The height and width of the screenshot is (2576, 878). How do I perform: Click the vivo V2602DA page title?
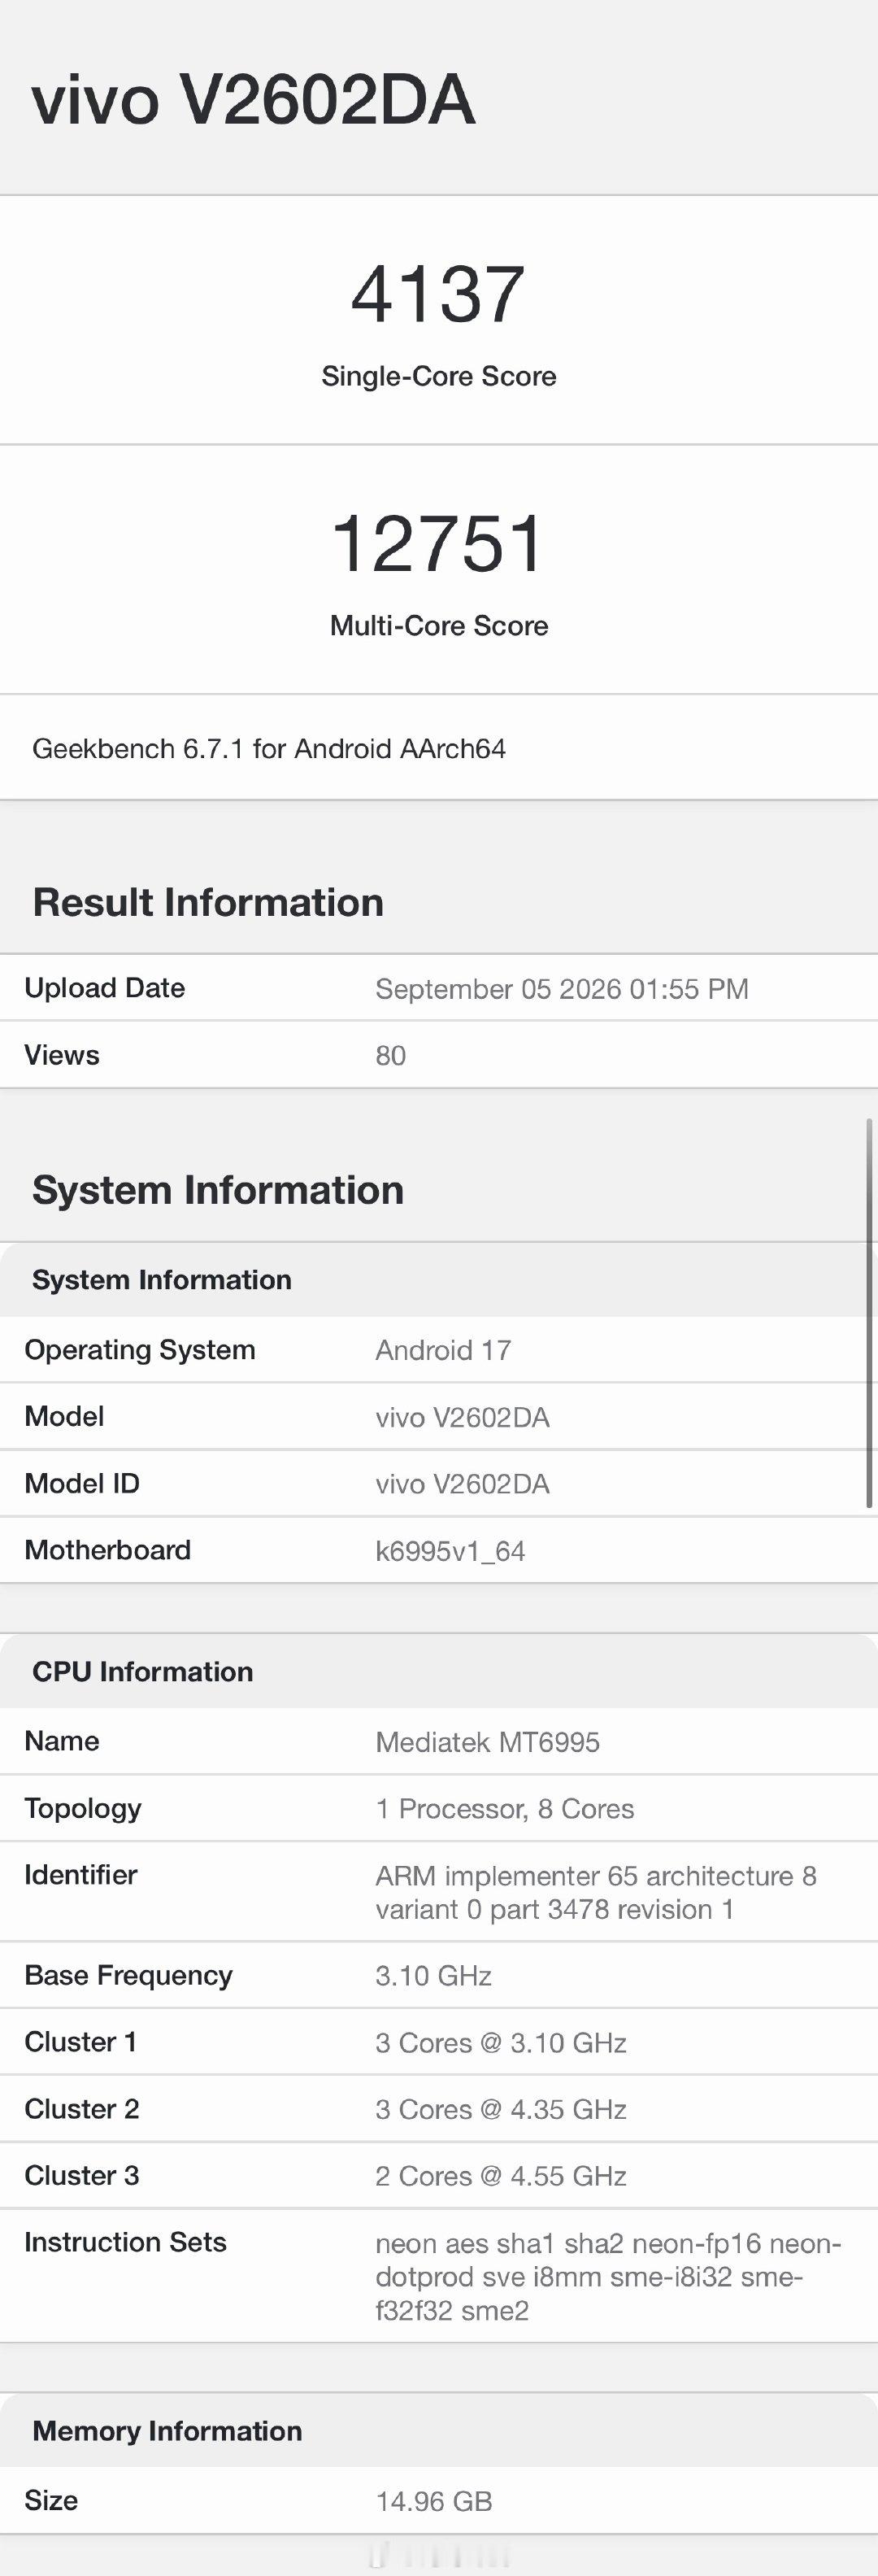coord(253,100)
